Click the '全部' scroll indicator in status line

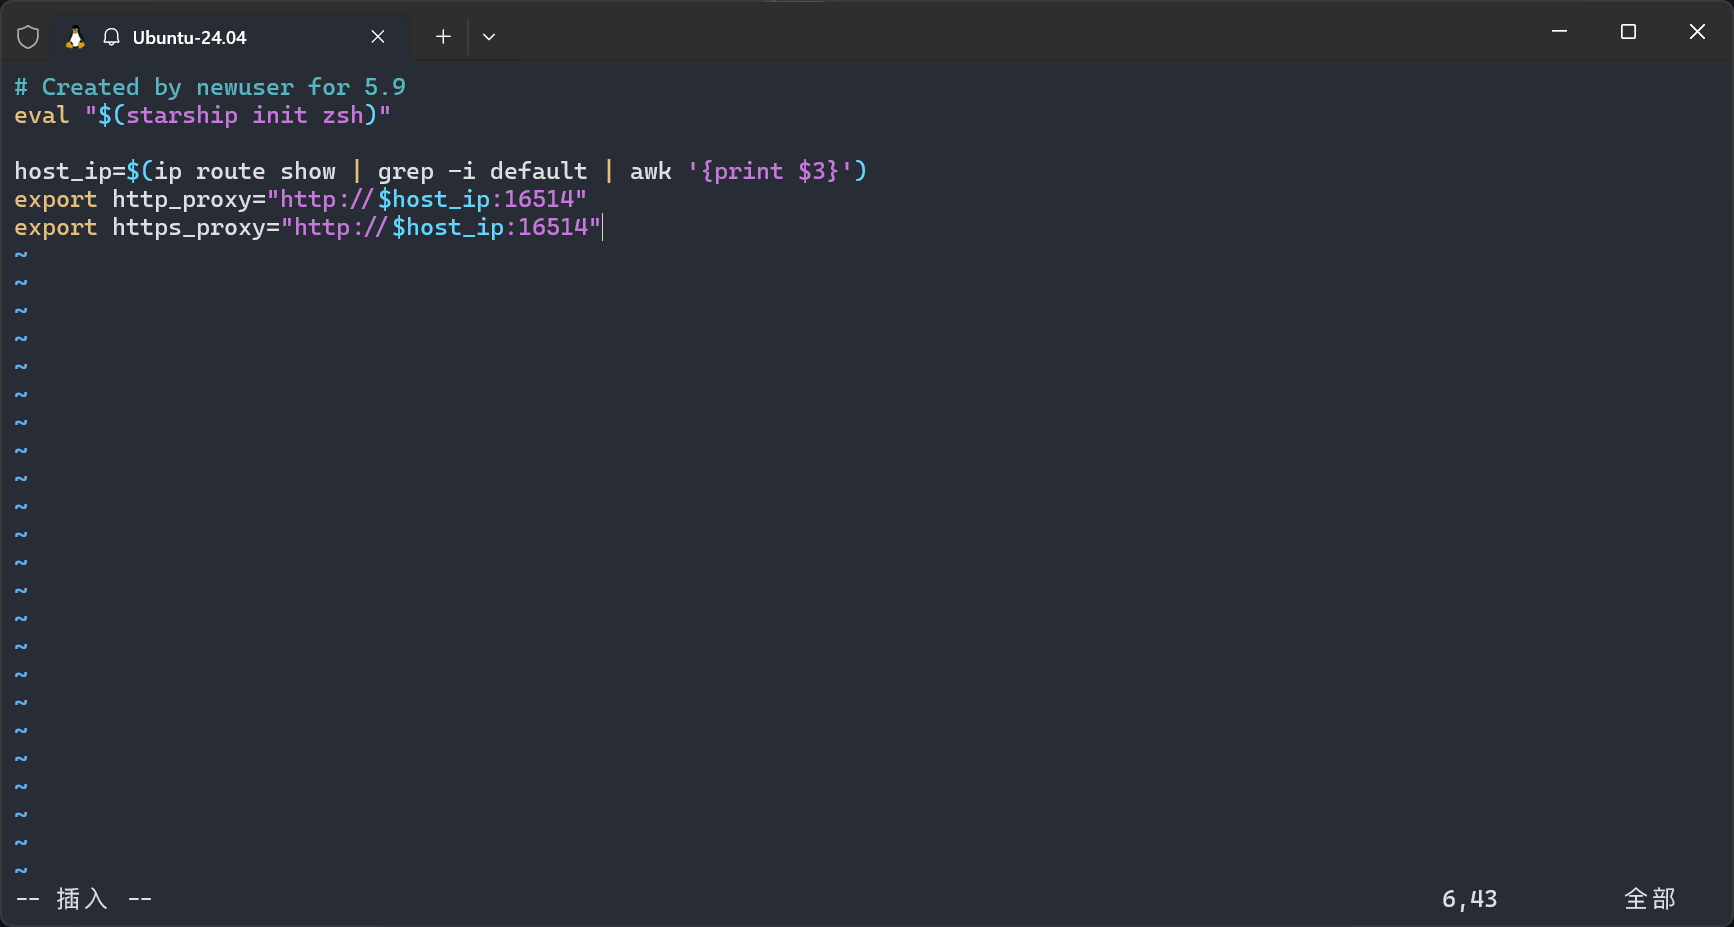tap(1650, 899)
